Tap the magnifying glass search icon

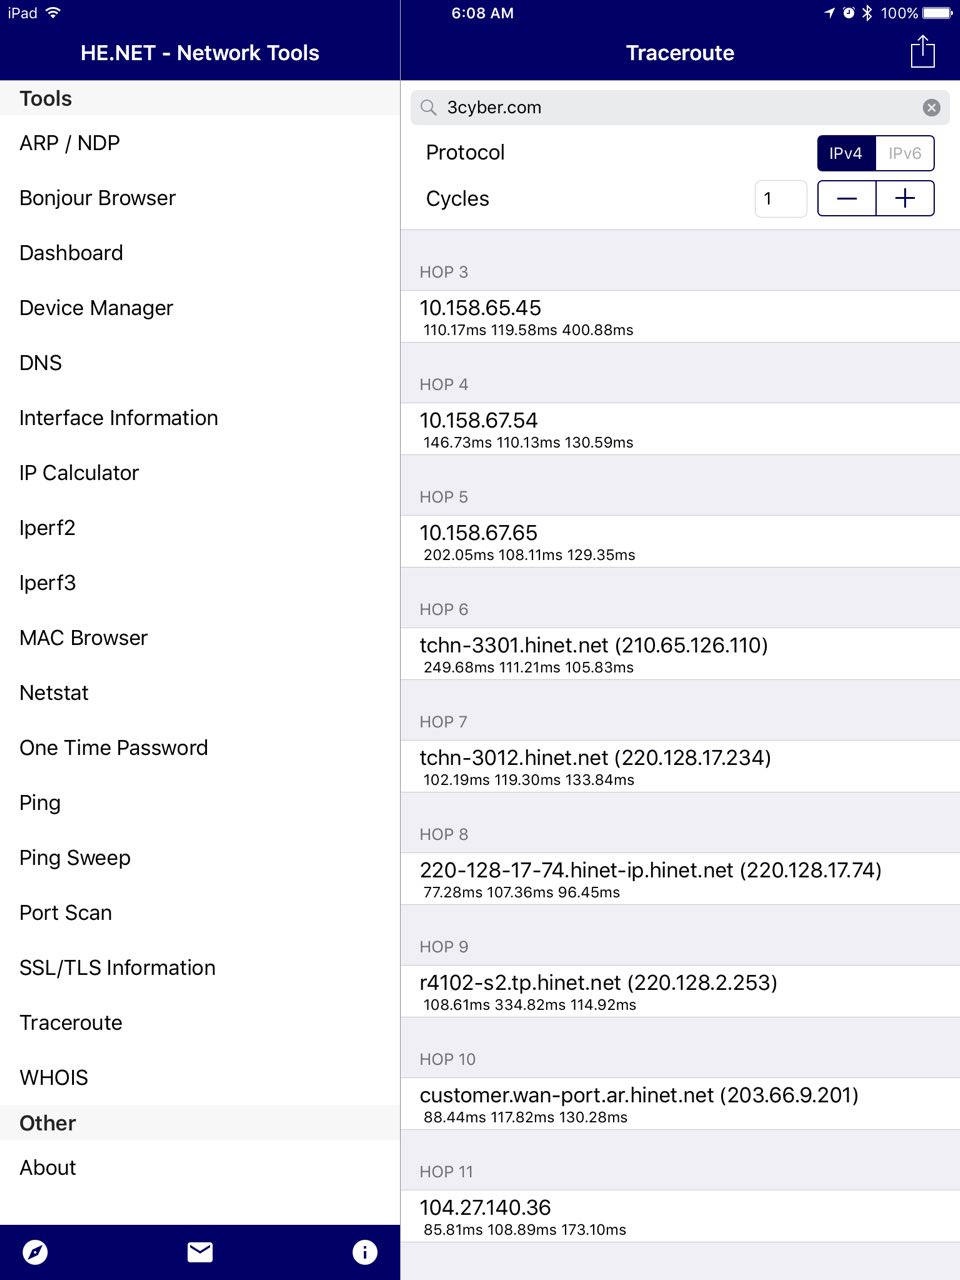tap(428, 107)
